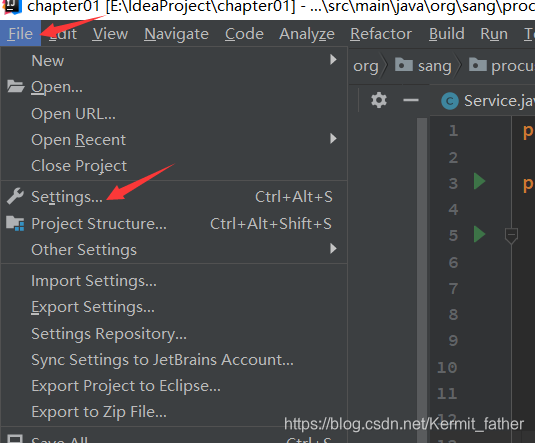The height and width of the screenshot is (443, 535).
Task: Select Export to Zip File...
Action: point(174,412)
